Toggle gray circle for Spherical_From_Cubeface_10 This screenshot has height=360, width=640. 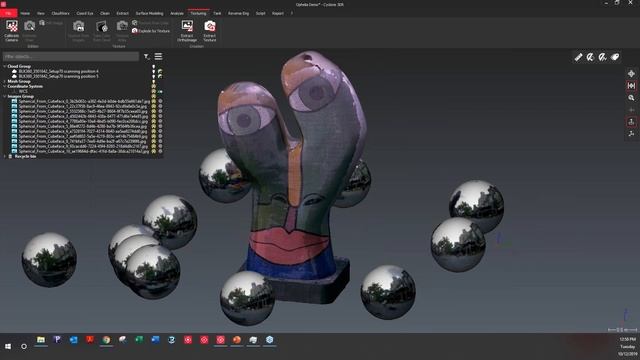click(160, 151)
